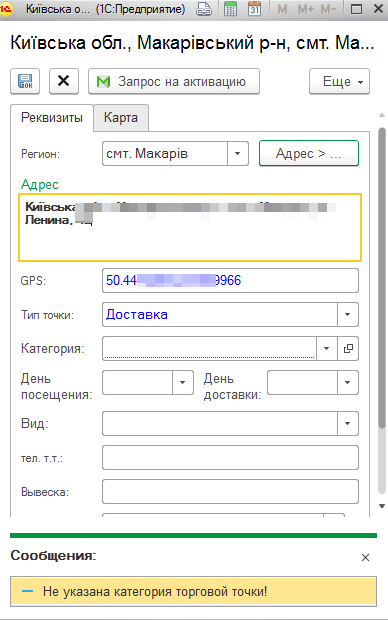This screenshot has width=388, height=620.
Task: Expand the Регион dropdown
Action: pyautogui.click(x=237, y=153)
